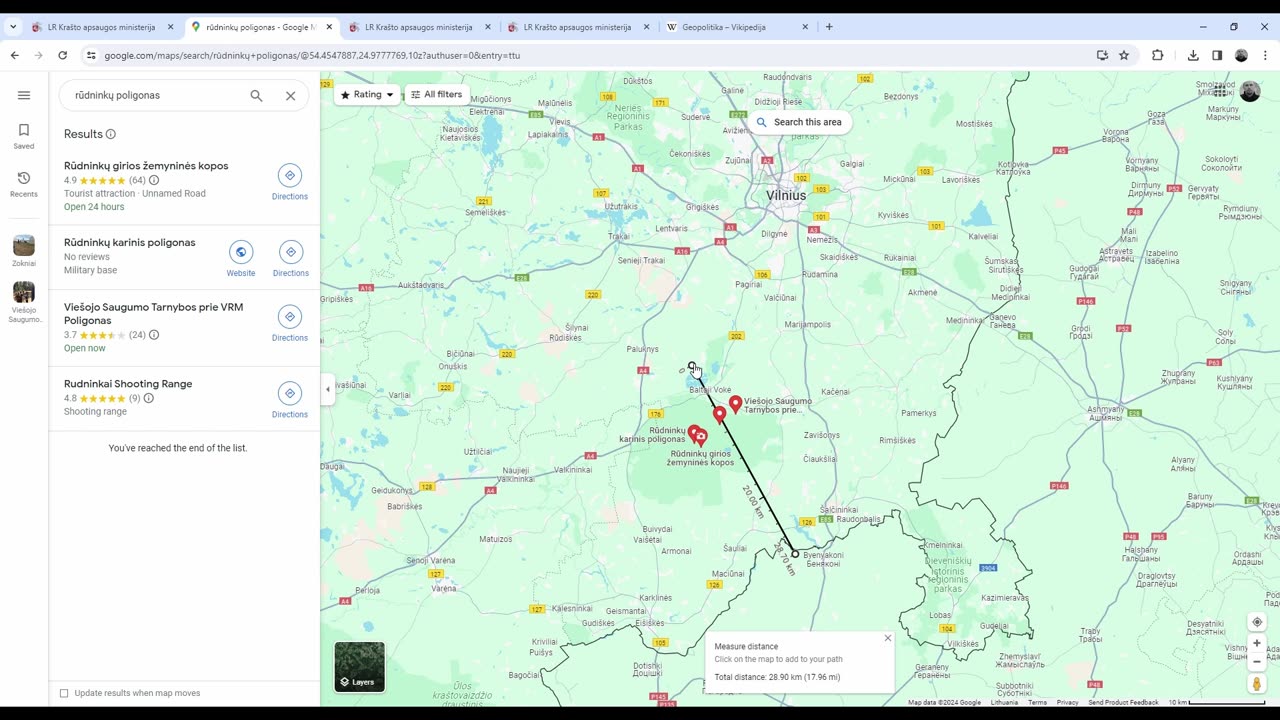
Task: Get directions to Viešojo Saugumo Tarnybos Poligonas
Action: [x=290, y=324]
